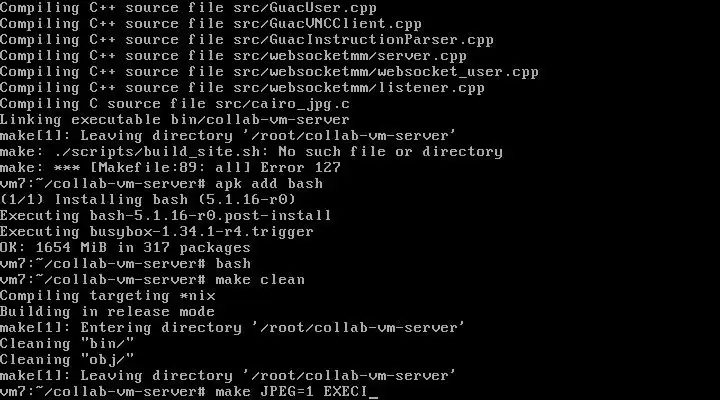720x400 pixels.
Task: Click the 'OK: 1654 MiB in 317 packages' line
Action: click(x=125, y=247)
